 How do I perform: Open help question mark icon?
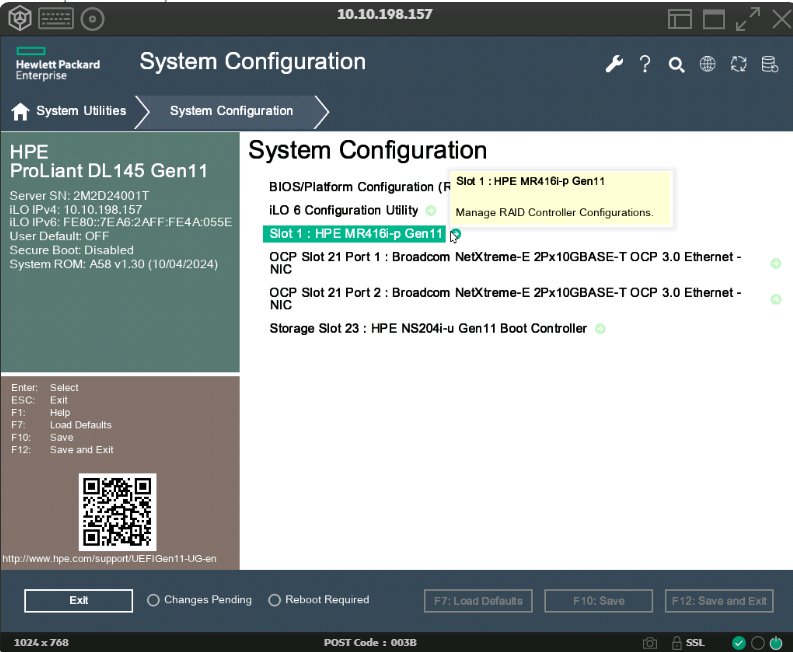pos(645,64)
